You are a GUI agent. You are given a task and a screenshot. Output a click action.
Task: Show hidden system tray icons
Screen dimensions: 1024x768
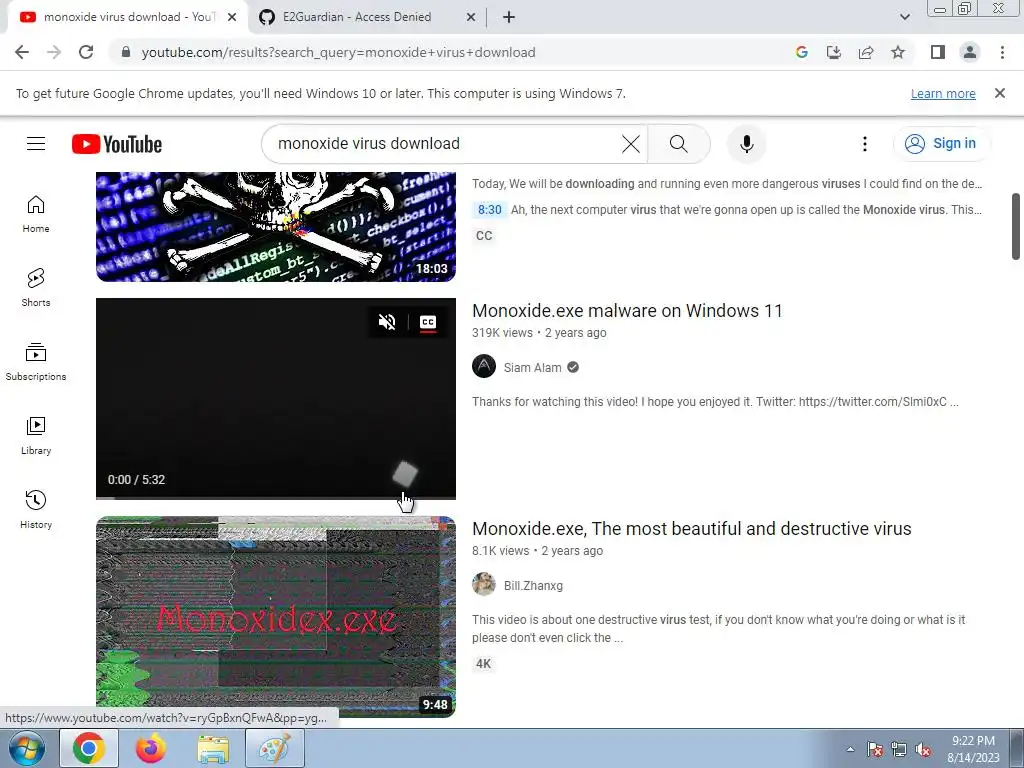click(x=850, y=749)
